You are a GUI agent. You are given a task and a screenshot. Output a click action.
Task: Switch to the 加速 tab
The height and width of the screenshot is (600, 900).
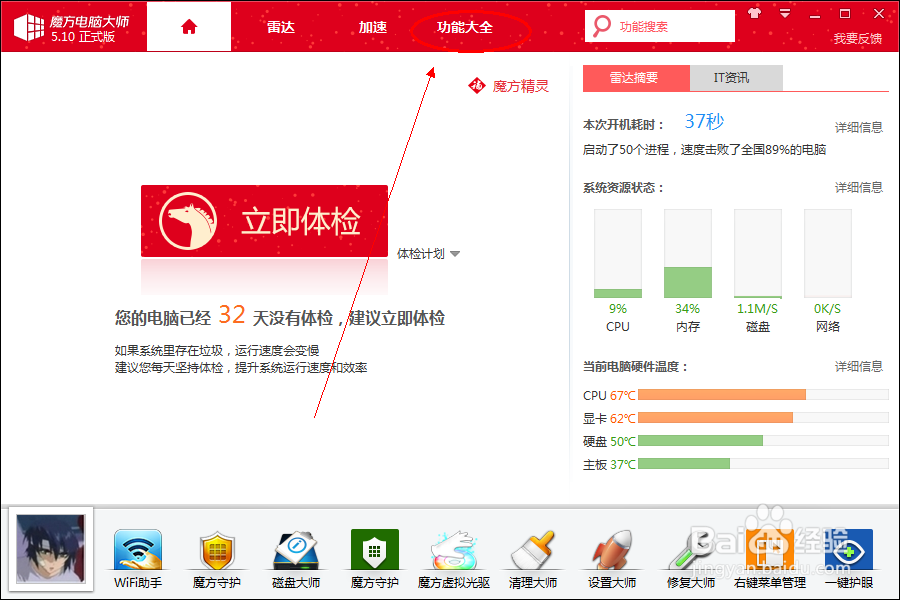click(373, 27)
